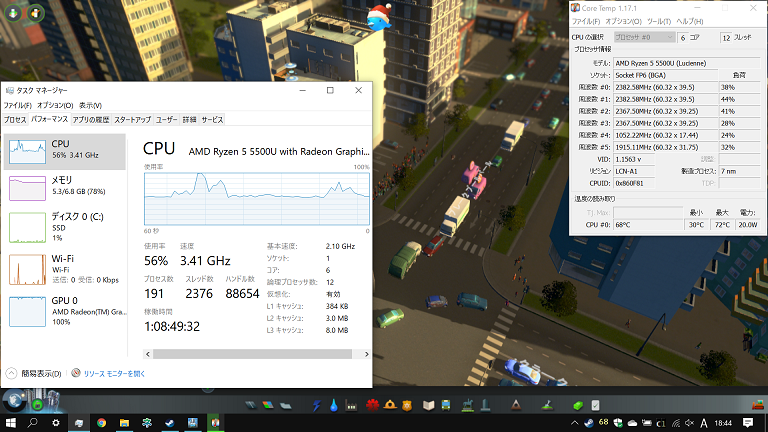This screenshot has width=768, height=432.
Task: Open the Education book menu
Action: pos(429,405)
